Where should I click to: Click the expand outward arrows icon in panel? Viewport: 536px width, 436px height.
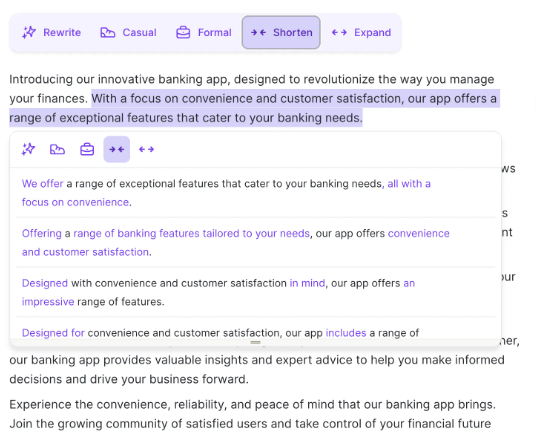[146, 149]
